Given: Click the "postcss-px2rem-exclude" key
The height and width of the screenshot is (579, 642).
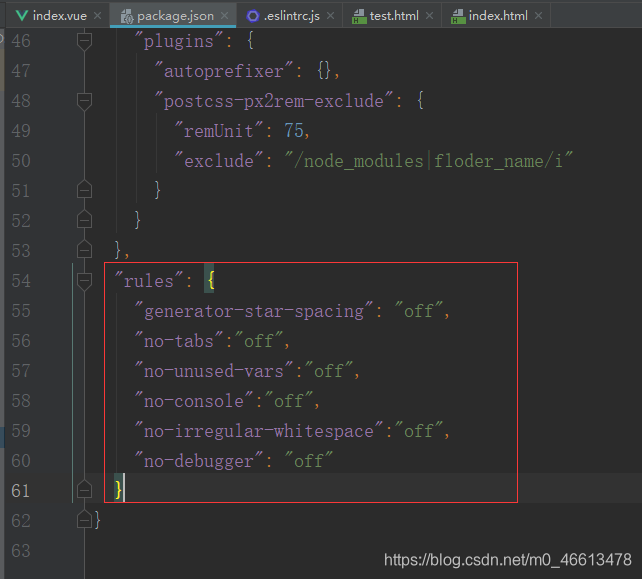Looking at the screenshot, I should pyautogui.click(x=274, y=101).
